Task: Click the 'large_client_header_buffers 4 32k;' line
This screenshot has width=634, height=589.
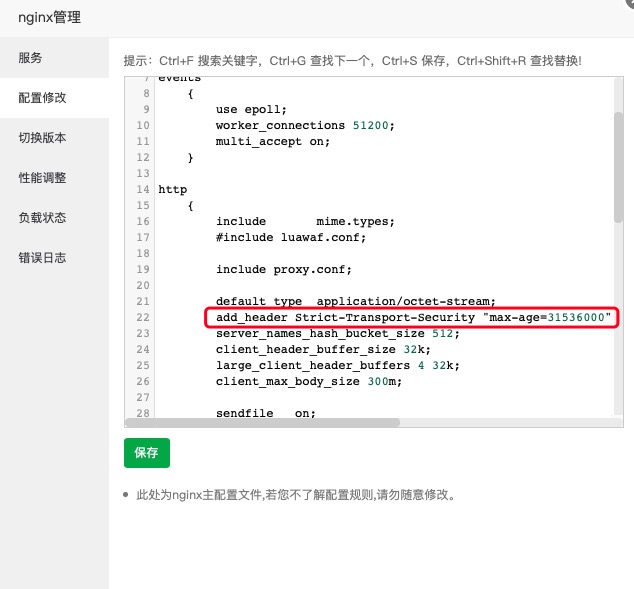Action: [338, 365]
